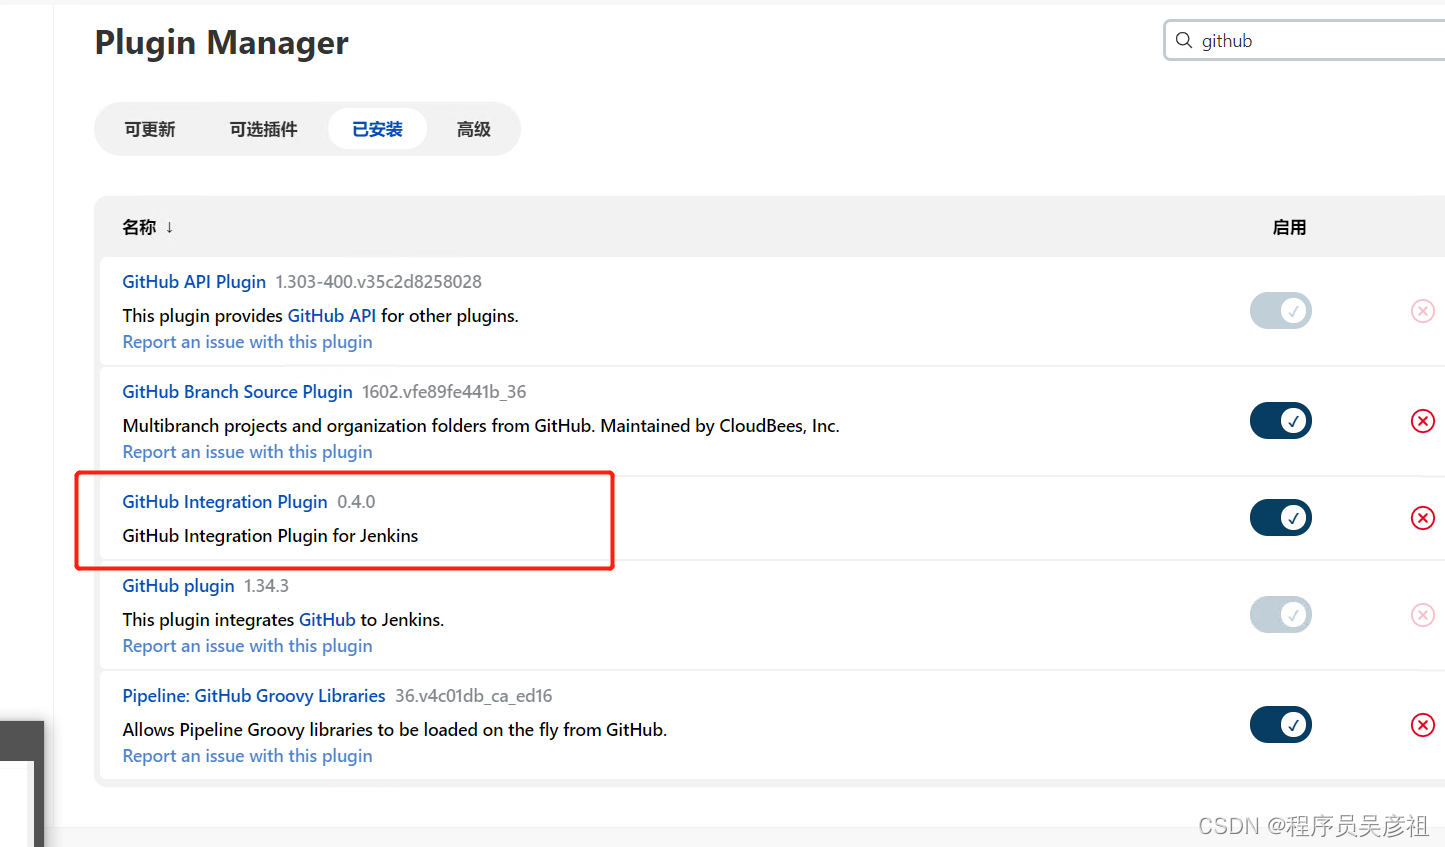Report an issue for GitHub Branch Source Plugin
This screenshot has height=847, width=1445.
247,452
